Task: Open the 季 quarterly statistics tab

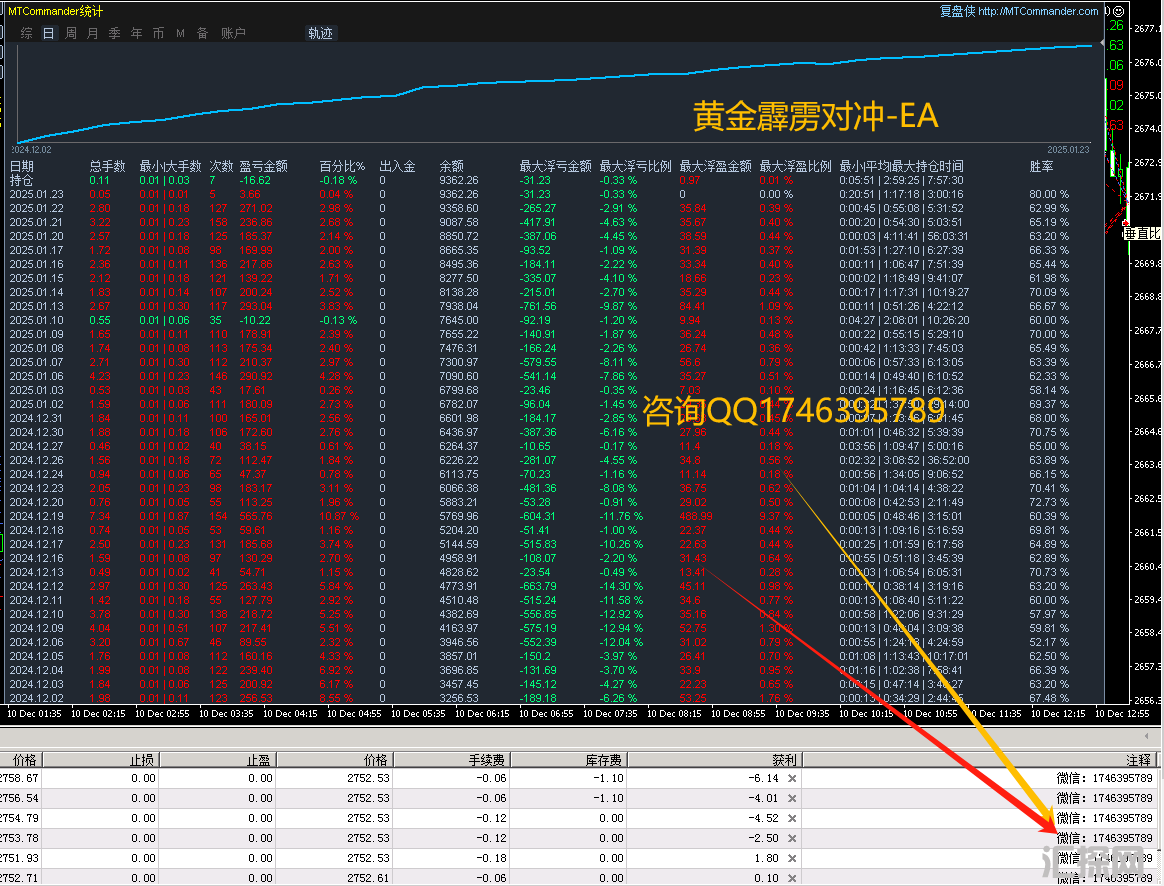Action: point(114,33)
